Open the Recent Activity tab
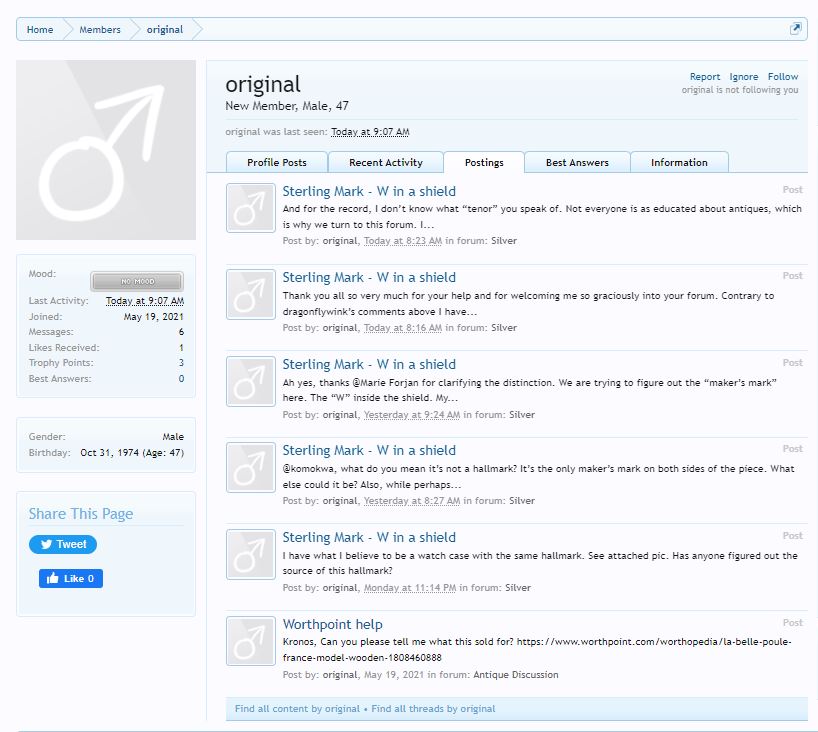818x732 pixels. click(x=386, y=162)
